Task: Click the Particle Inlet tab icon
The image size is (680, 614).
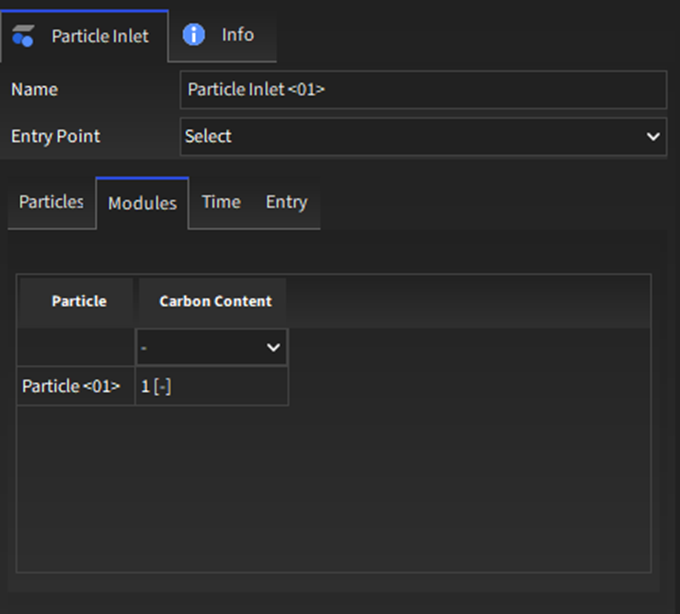Action: pos(23,36)
